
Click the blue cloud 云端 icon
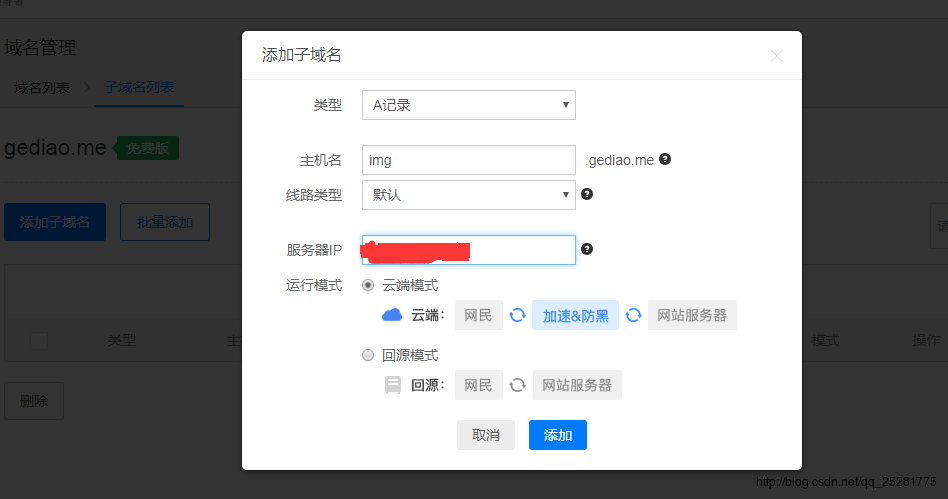392,315
